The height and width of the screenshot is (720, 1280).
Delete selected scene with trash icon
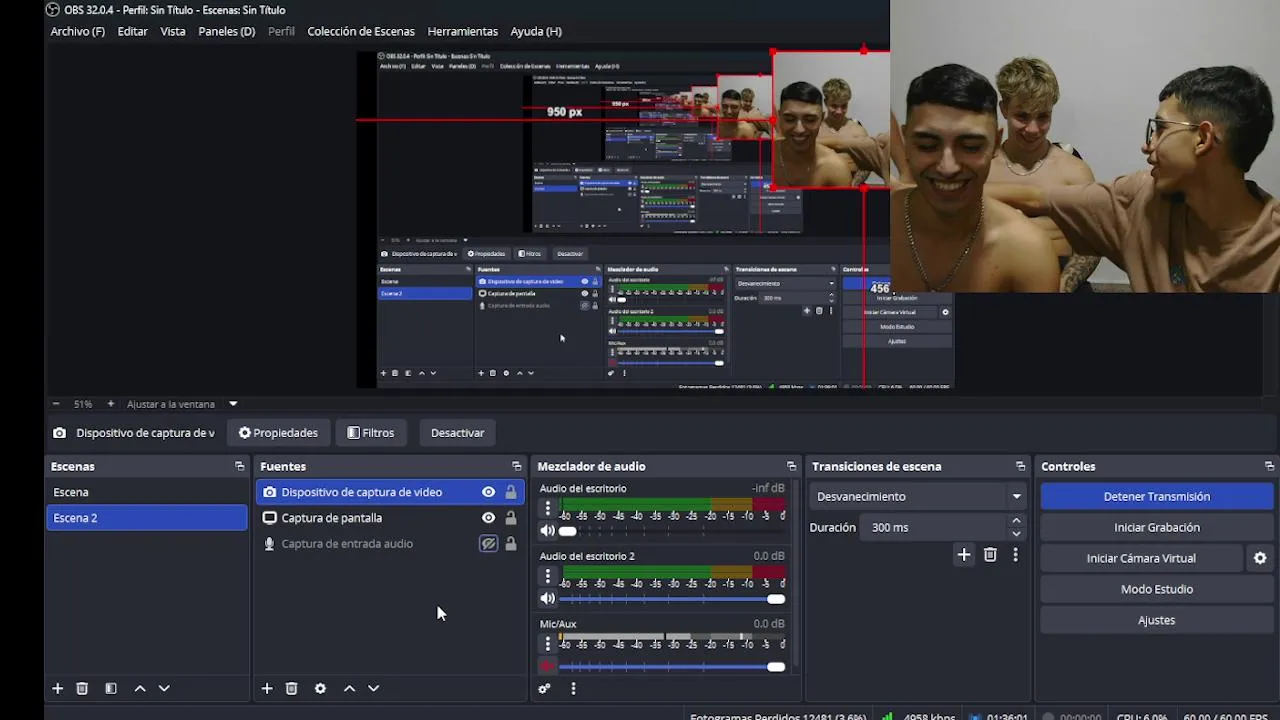coord(83,688)
